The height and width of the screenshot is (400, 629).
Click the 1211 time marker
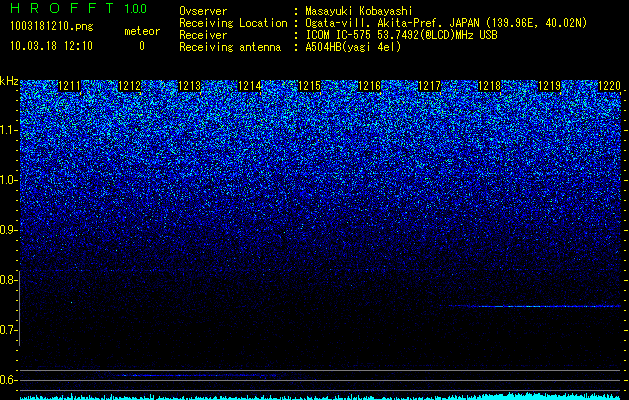point(69,86)
